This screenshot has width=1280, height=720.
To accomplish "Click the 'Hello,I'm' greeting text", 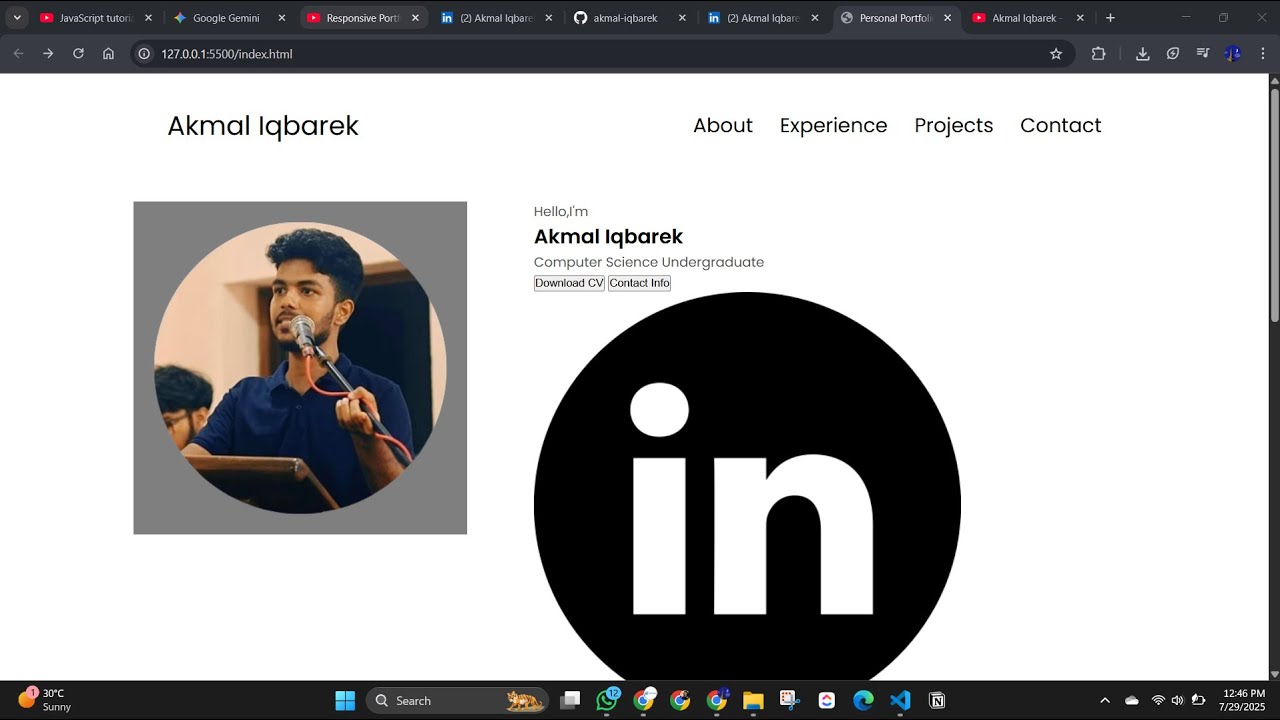I will pyautogui.click(x=561, y=211).
